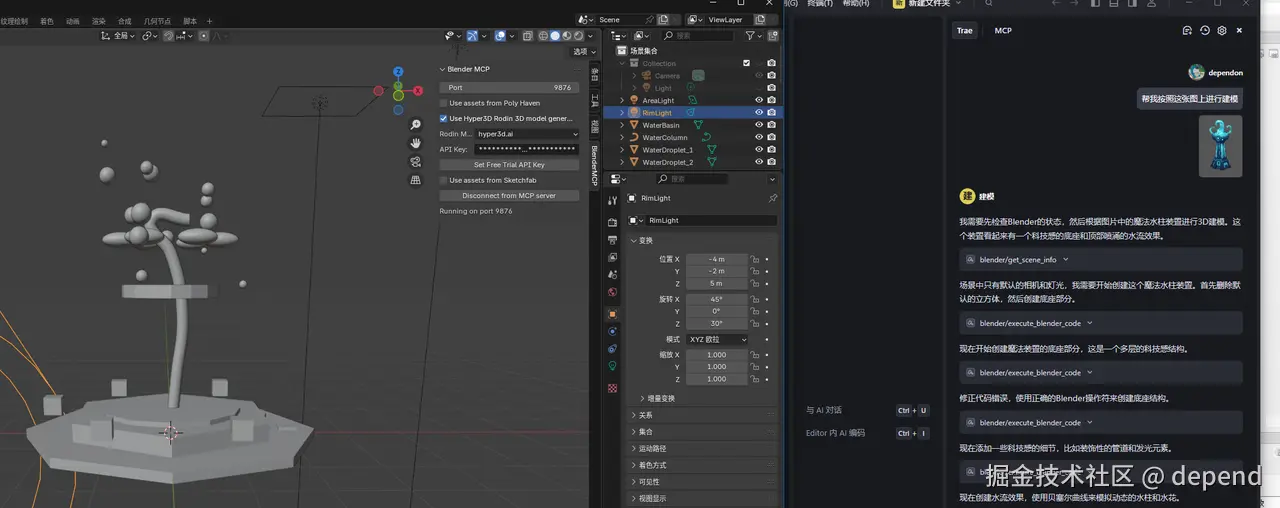Switch to the MCP tab
The width and height of the screenshot is (1280, 508).
click(x=1002, y=31)
